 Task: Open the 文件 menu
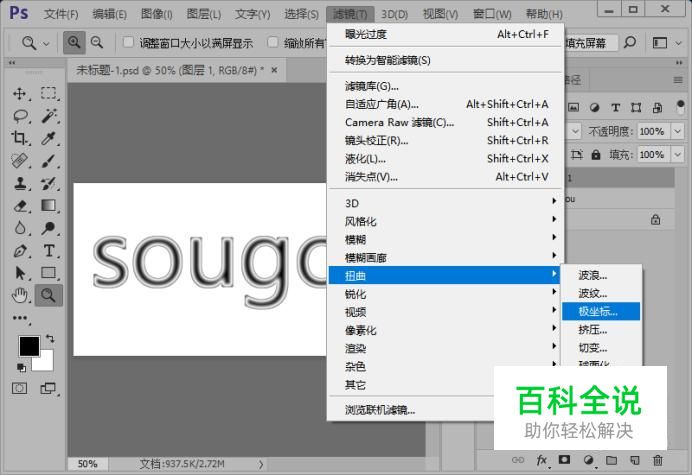pyautogui.click(x=61, y=14)
